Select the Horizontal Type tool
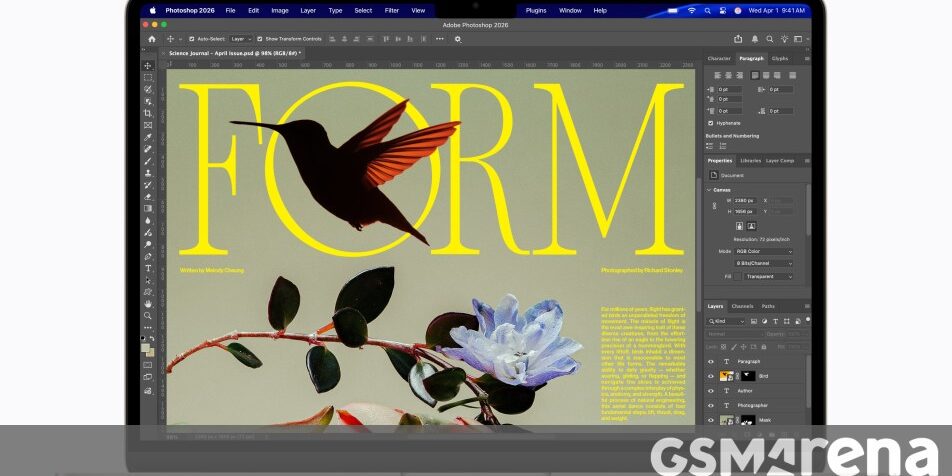 pos(148,268)
